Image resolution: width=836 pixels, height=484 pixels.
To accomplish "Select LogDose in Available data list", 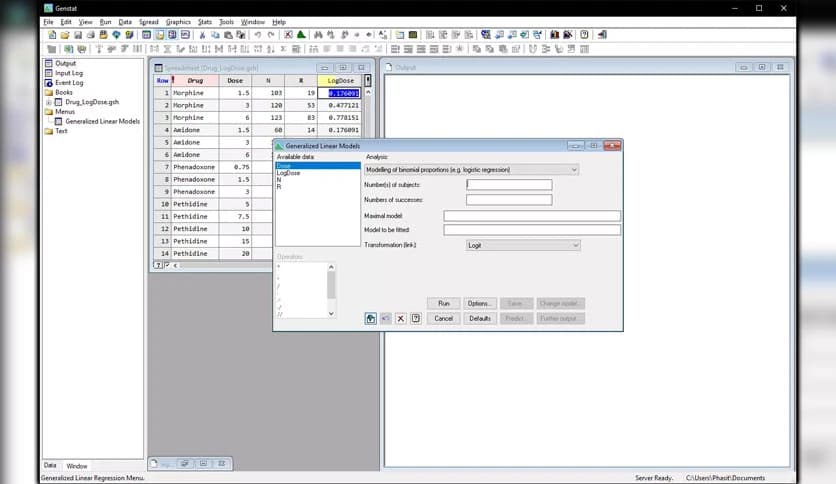I will (288, 173).
